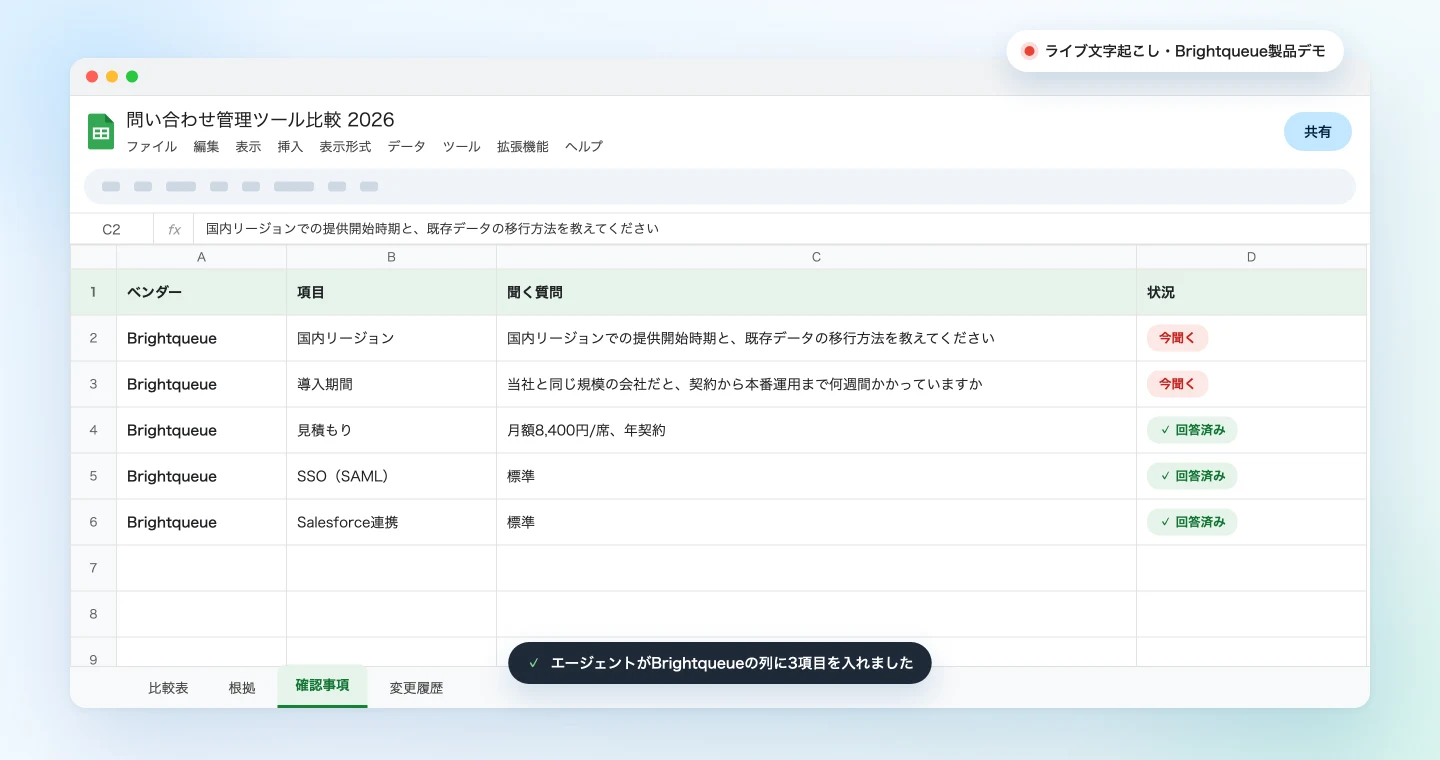
Task: Select the 国内リージョン cell
Action: pos(391,338)
